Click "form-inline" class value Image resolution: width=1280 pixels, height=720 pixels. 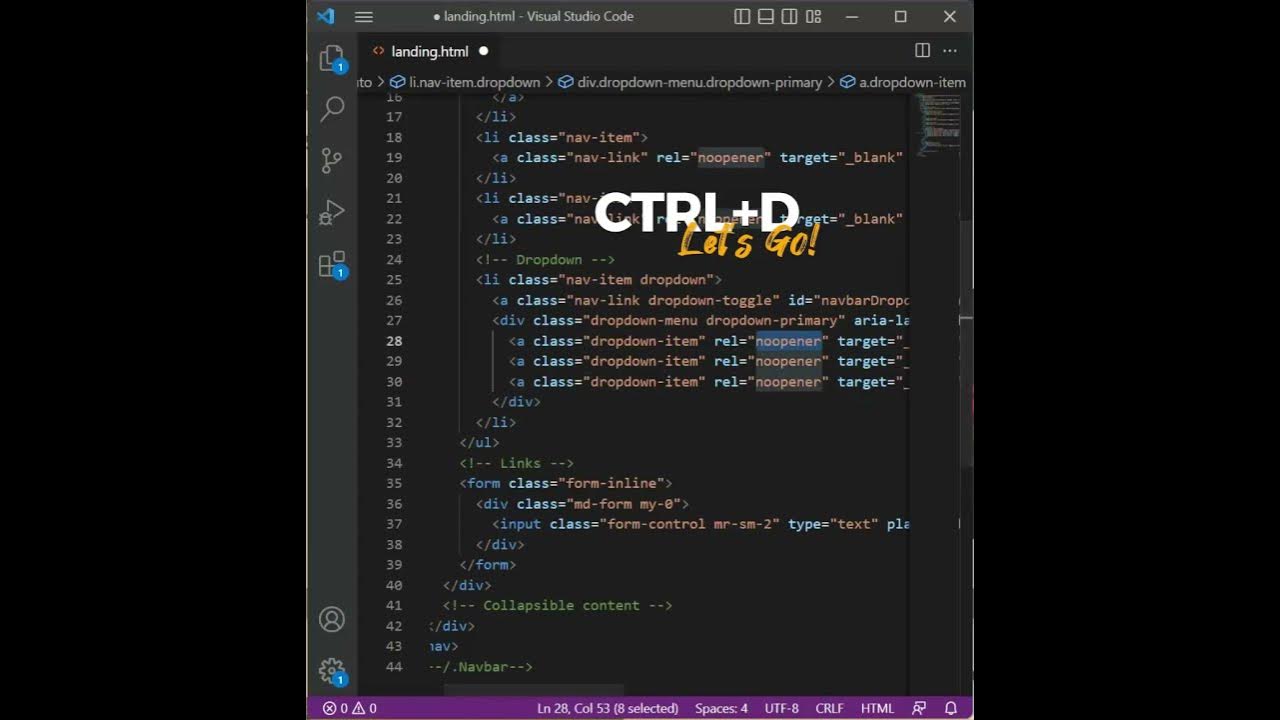pos(610,483)
